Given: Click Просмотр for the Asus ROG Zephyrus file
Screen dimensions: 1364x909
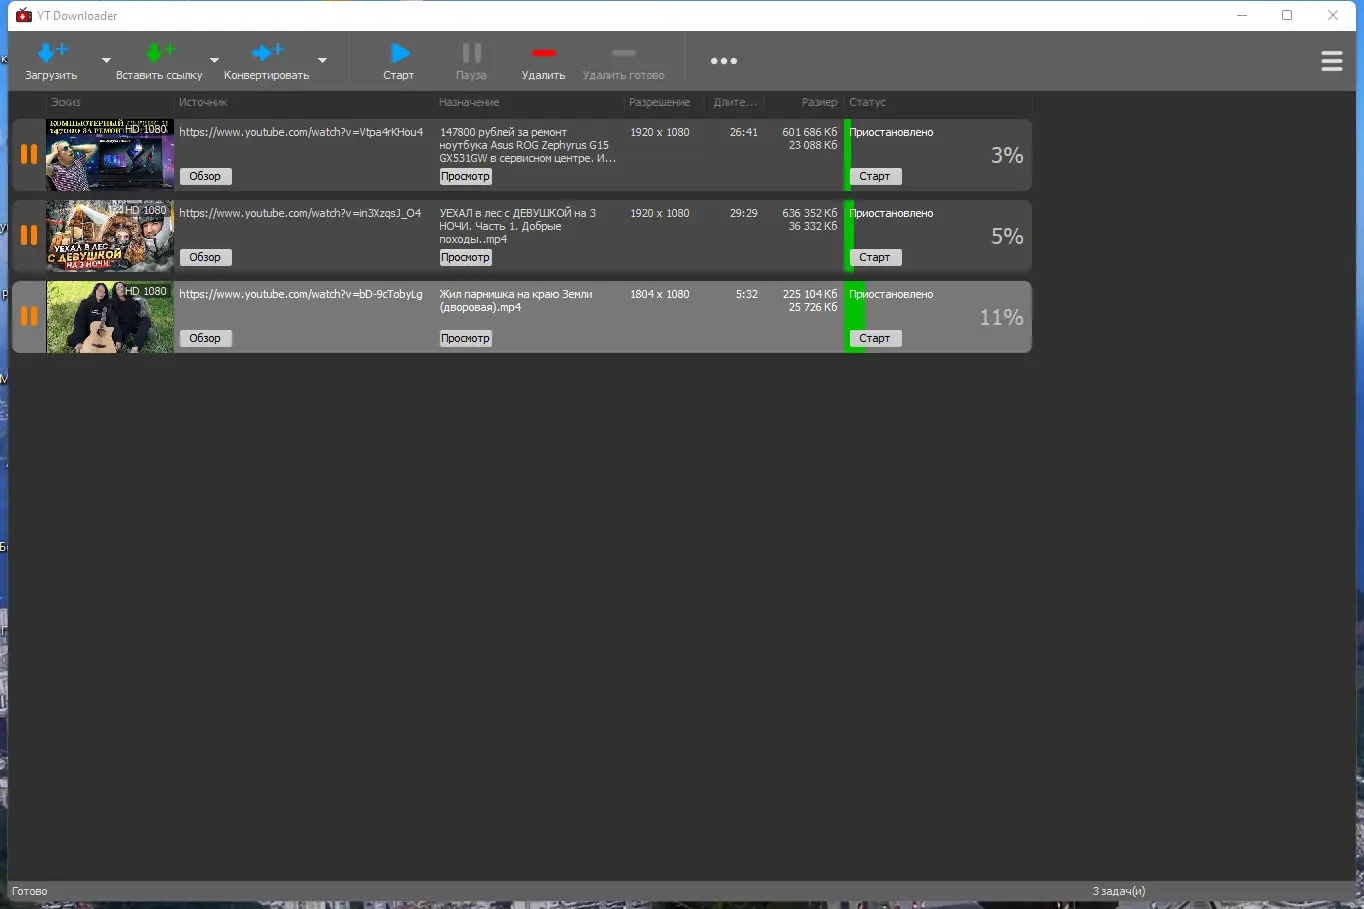Looking at the screenshot, I should tap(466, 176).
